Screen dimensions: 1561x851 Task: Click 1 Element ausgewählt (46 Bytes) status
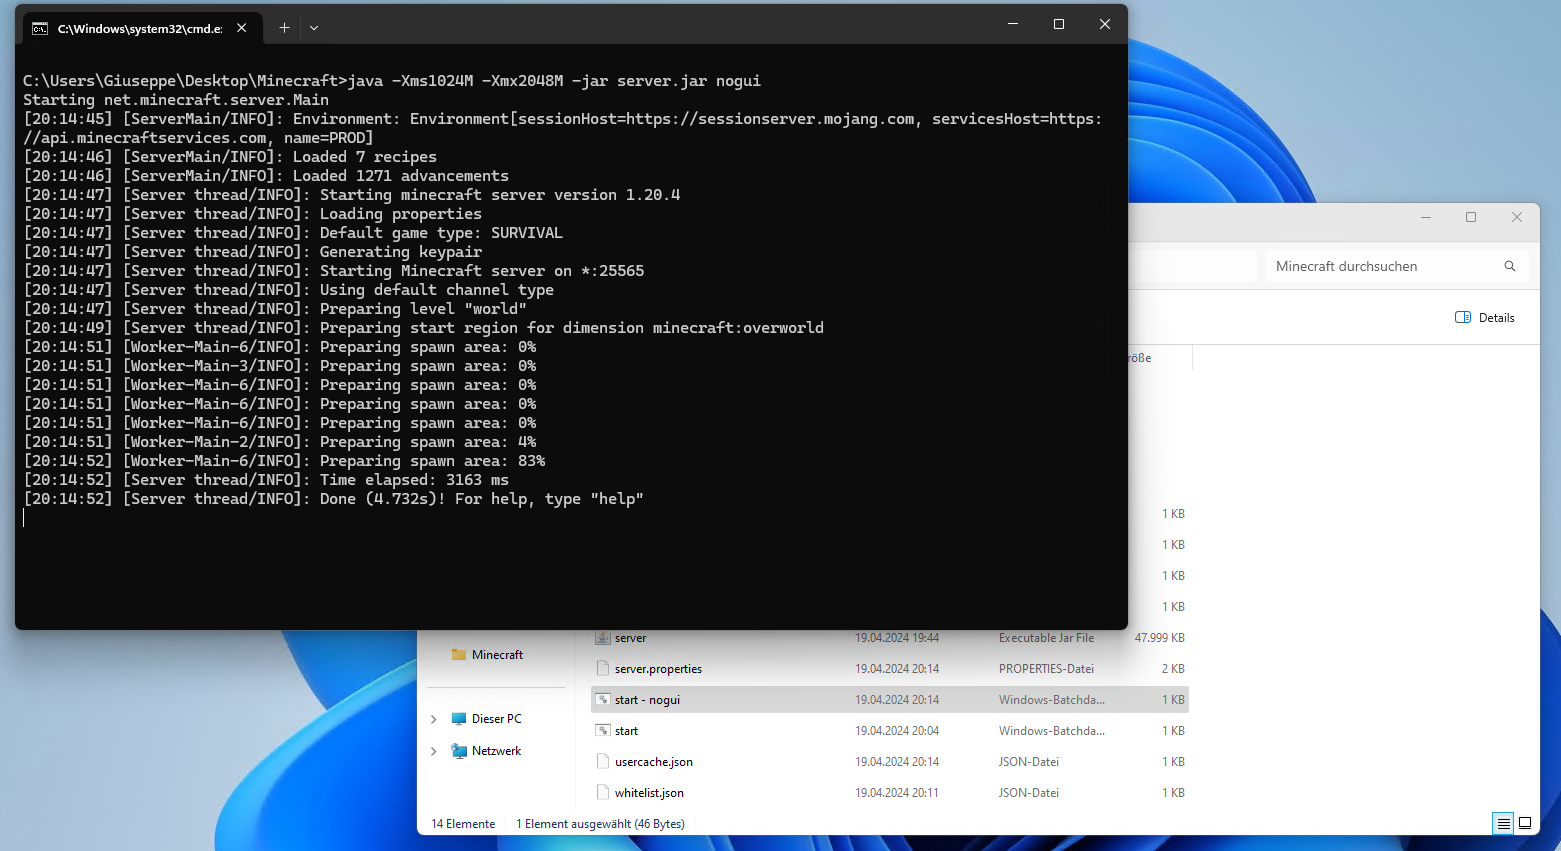[600, 824]
